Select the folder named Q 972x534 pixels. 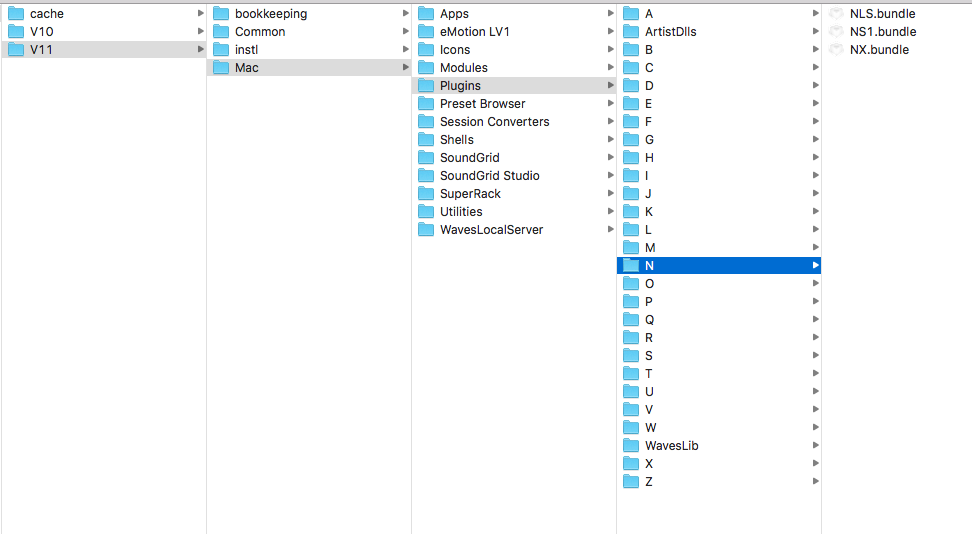point(719,319)
